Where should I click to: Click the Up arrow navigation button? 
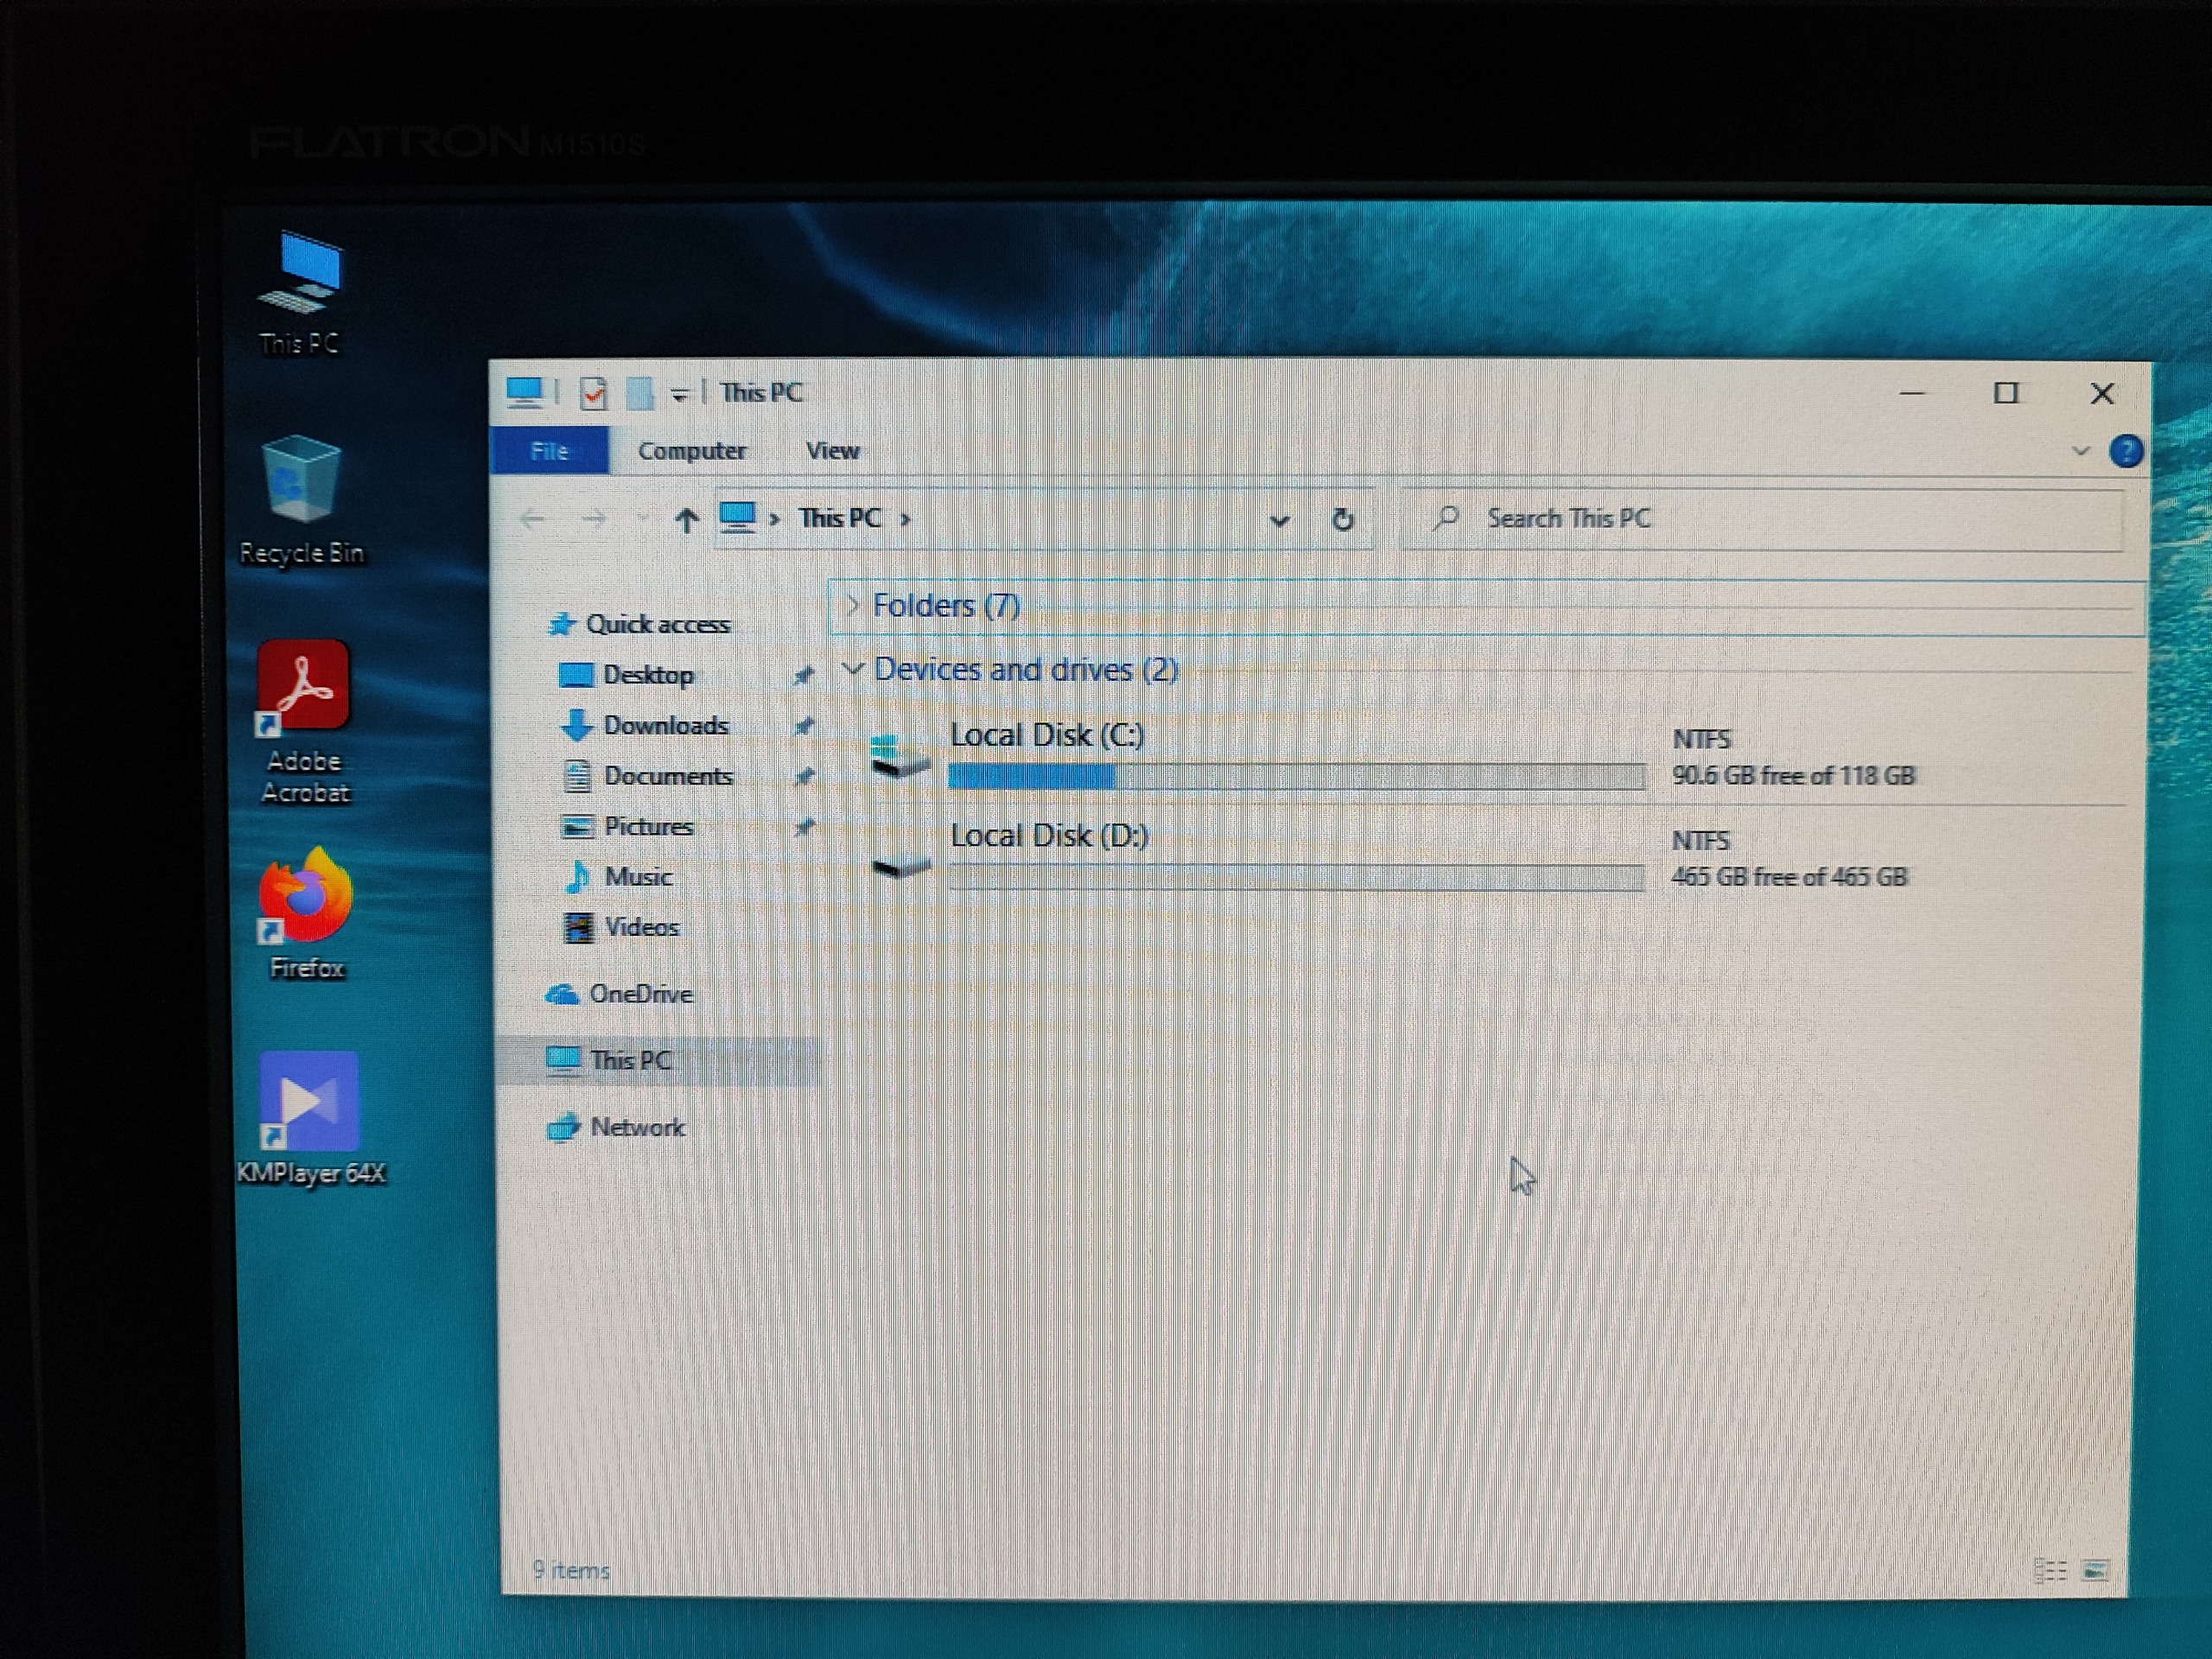click(686, 520)
